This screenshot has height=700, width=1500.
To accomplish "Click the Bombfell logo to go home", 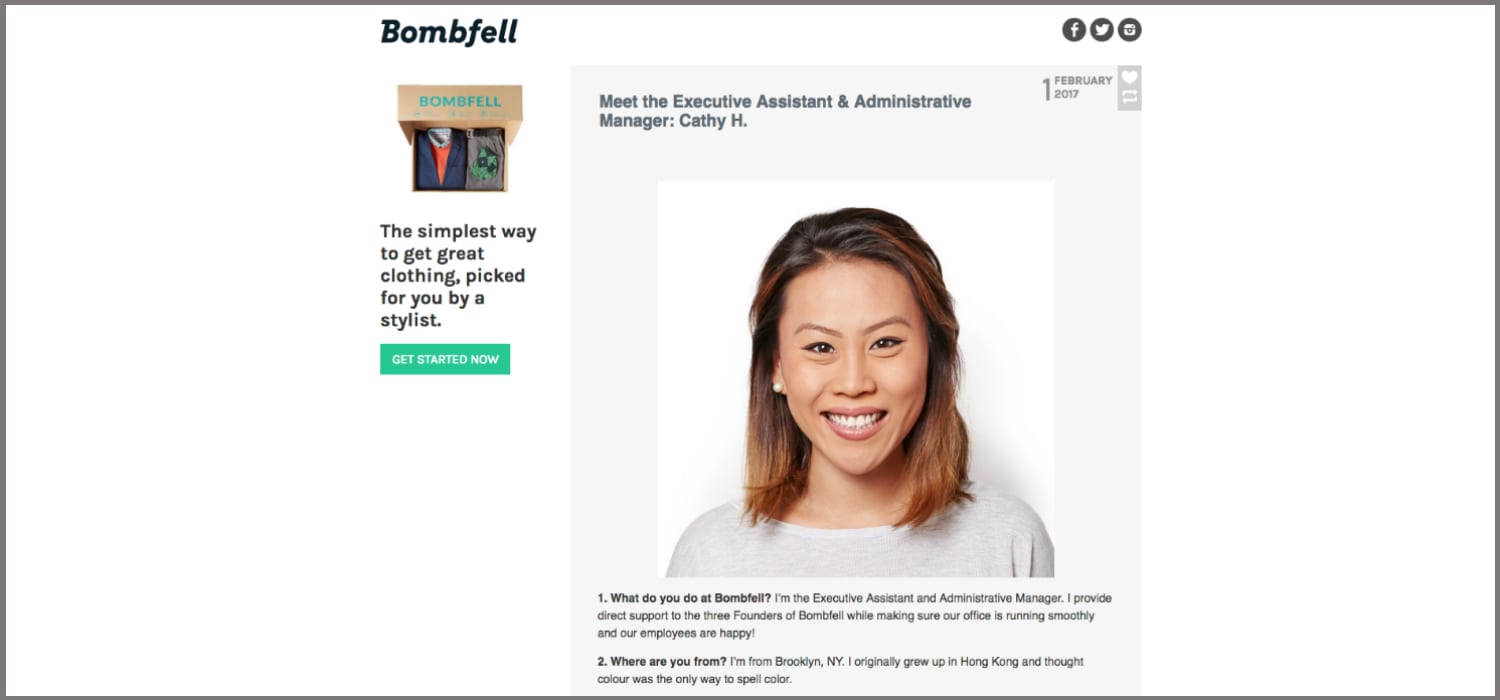I will coord(449,32).
